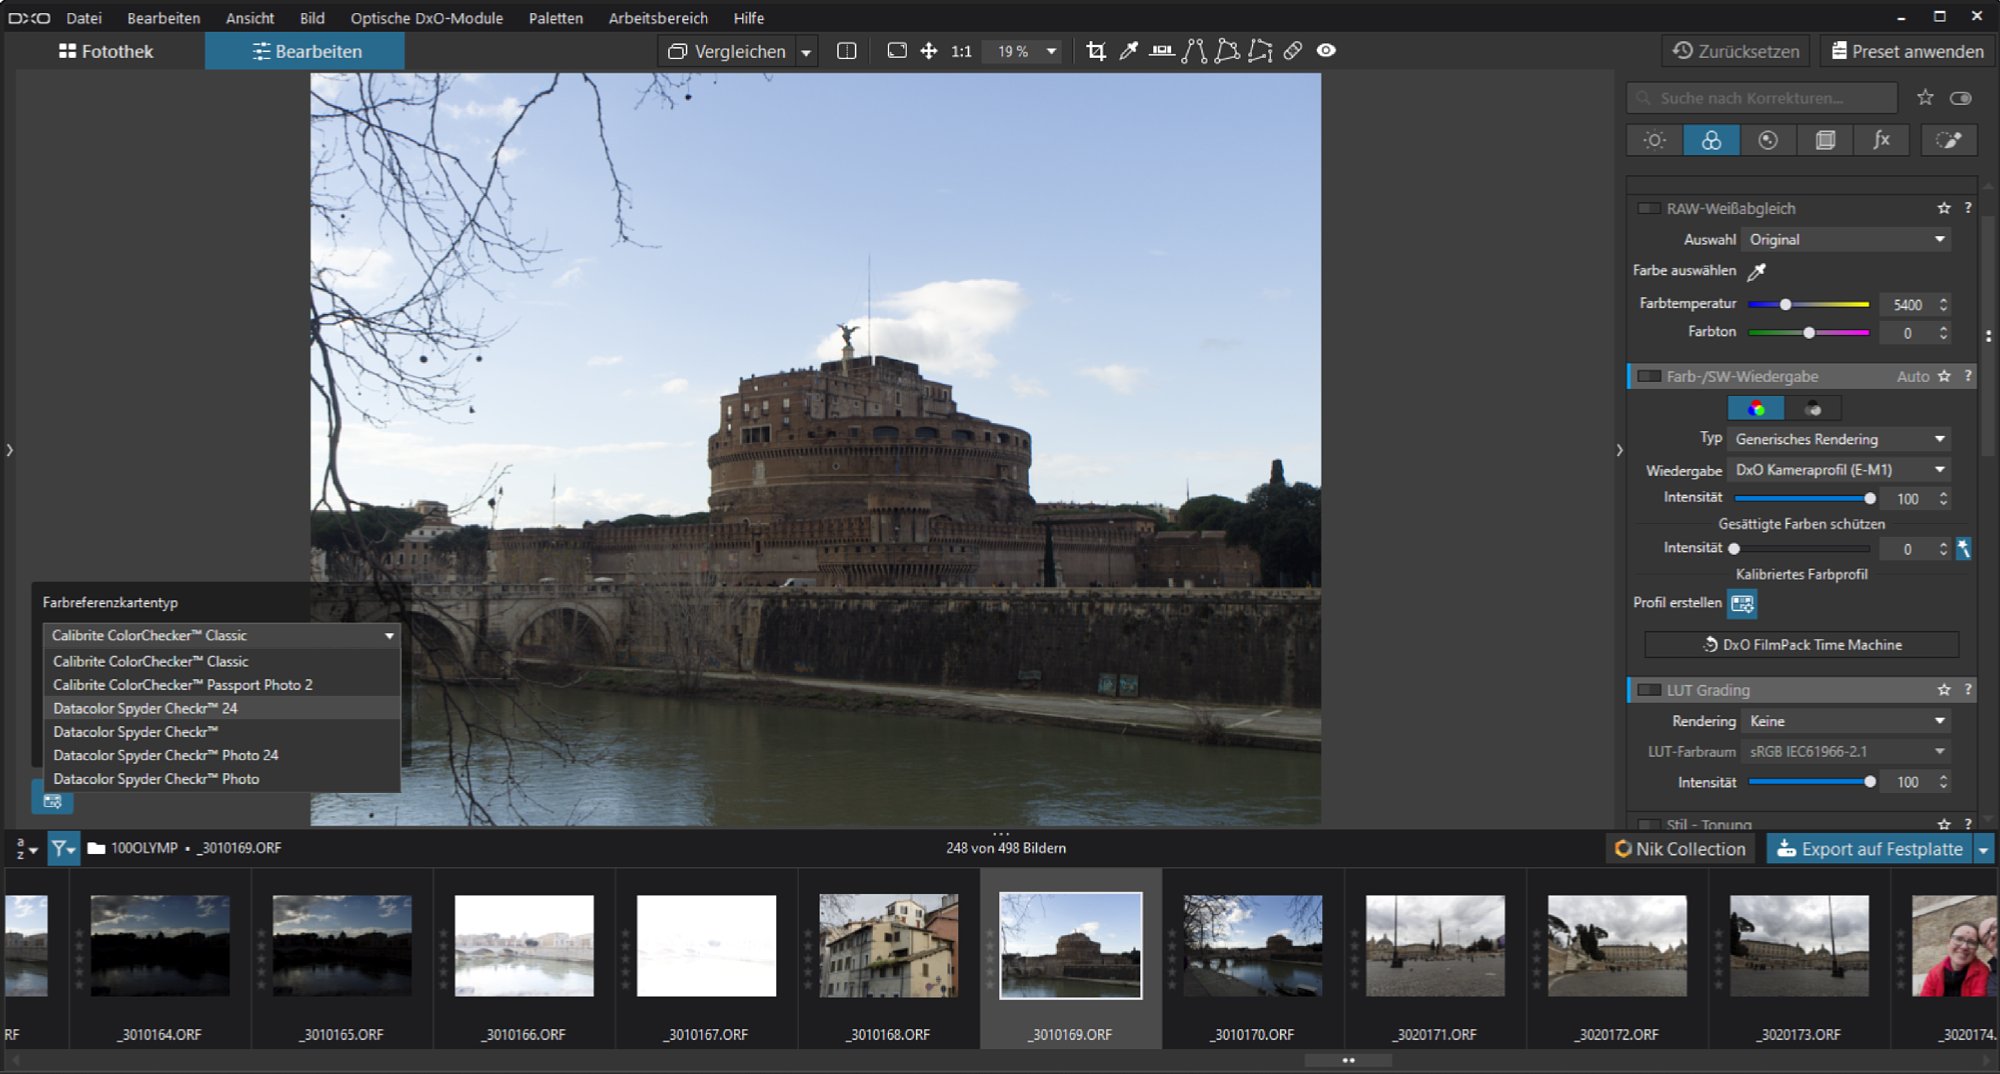The image size is (2000, 1074).
Task: Click the DxO FilmPack Time Machine button
Action: pos(1801,645)
